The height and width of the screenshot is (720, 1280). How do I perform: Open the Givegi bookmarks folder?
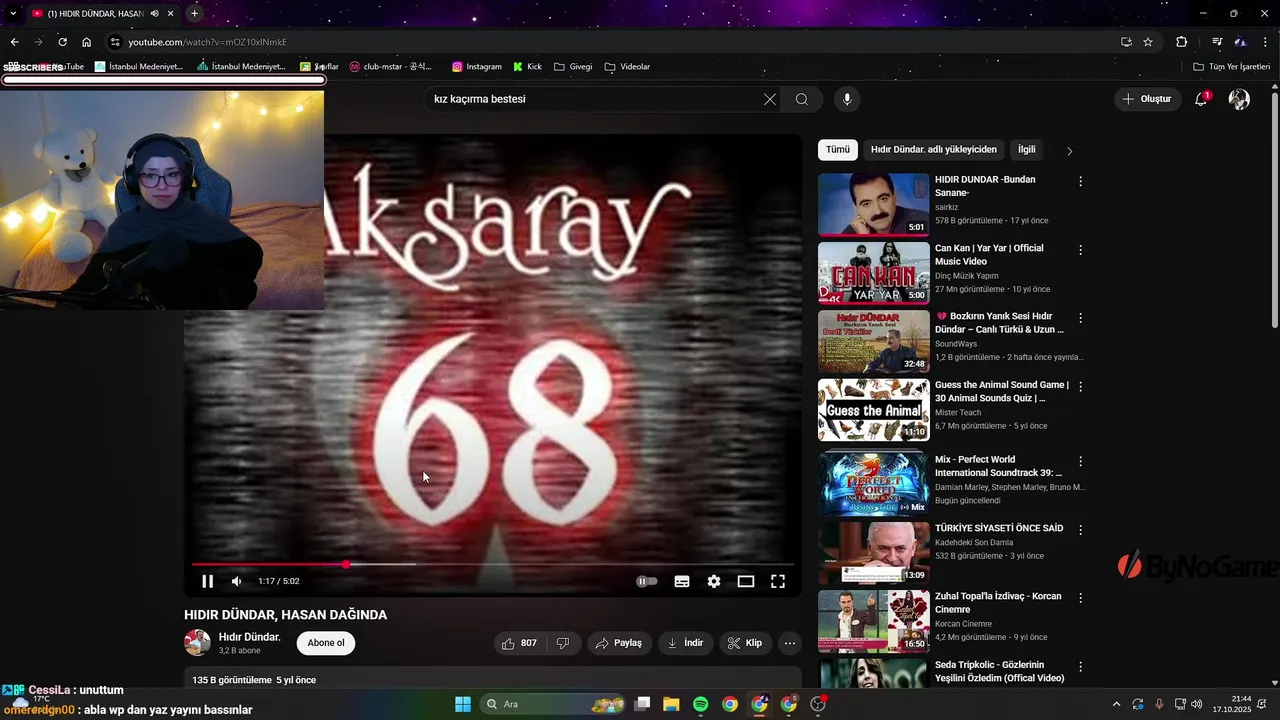(573, 67)
